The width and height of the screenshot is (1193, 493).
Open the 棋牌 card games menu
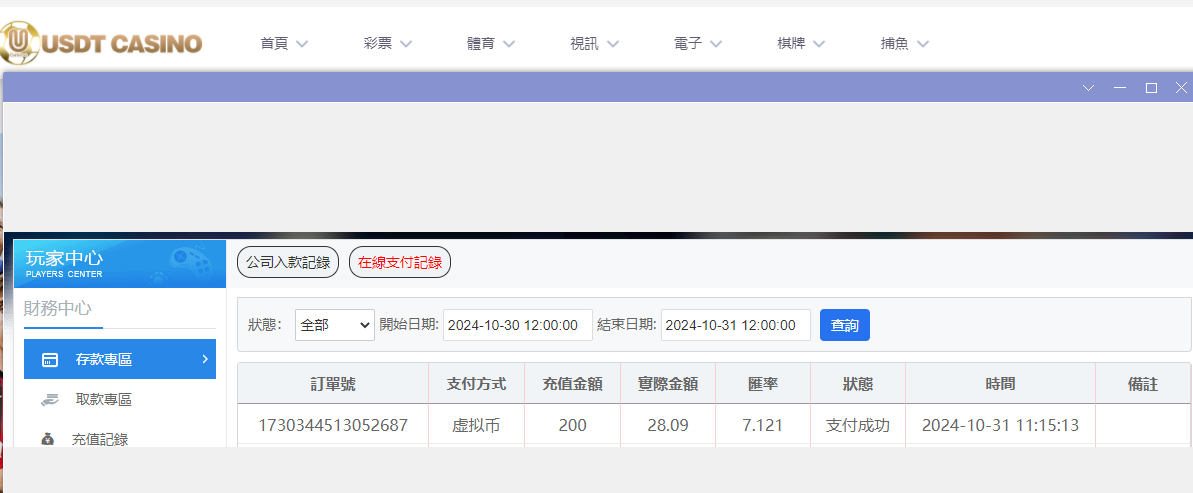click(x=801, y=44)
